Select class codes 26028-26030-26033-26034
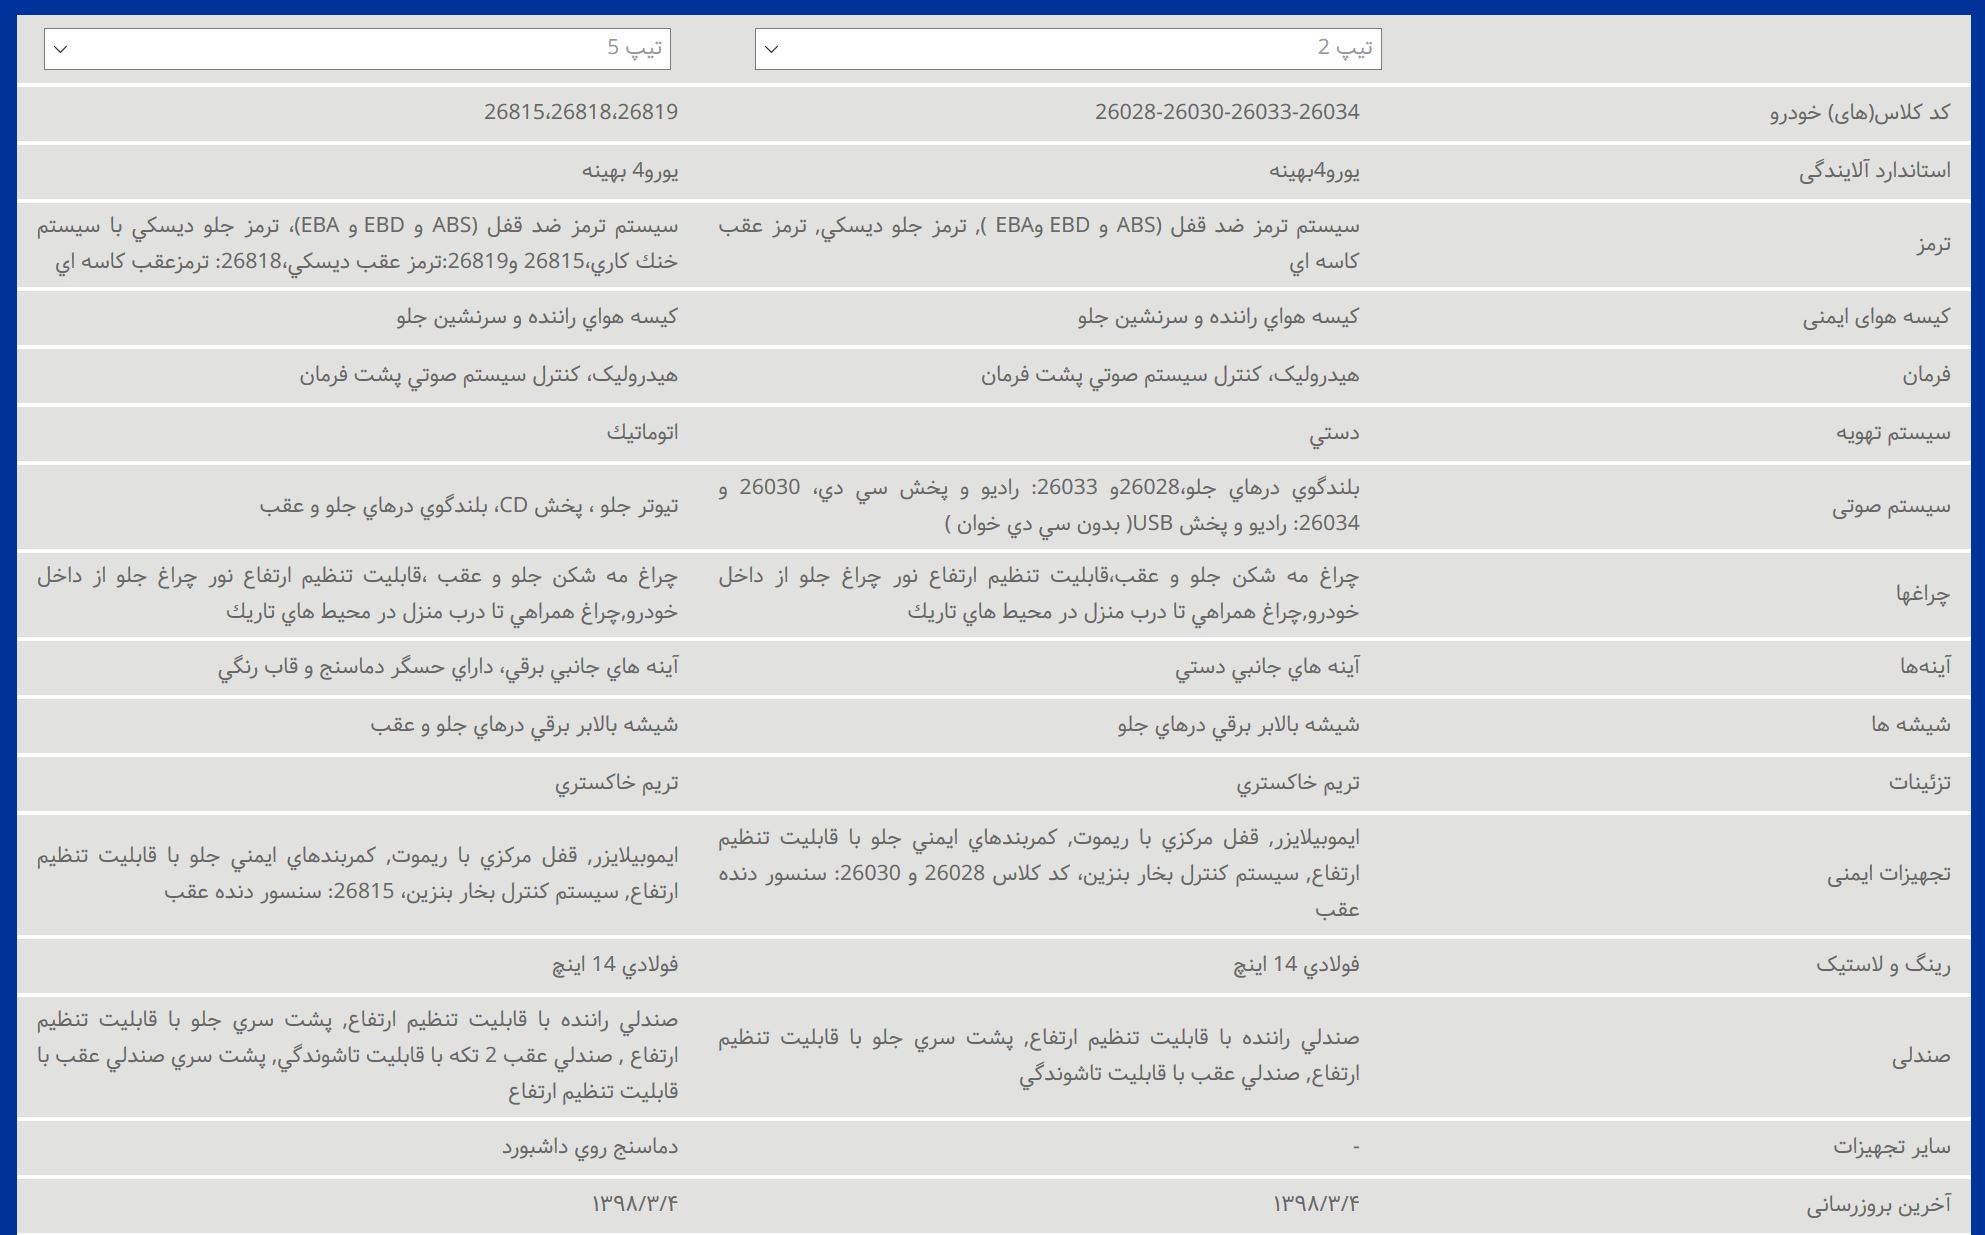 1227,112
